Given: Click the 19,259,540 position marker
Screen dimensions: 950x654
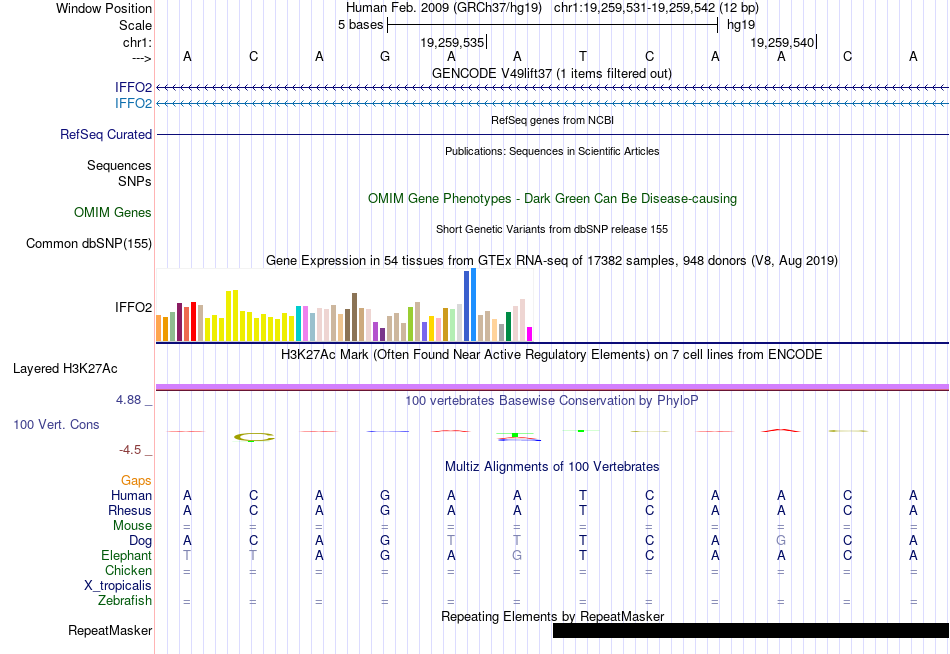Looking at the screenshot, I should [782, 42].
